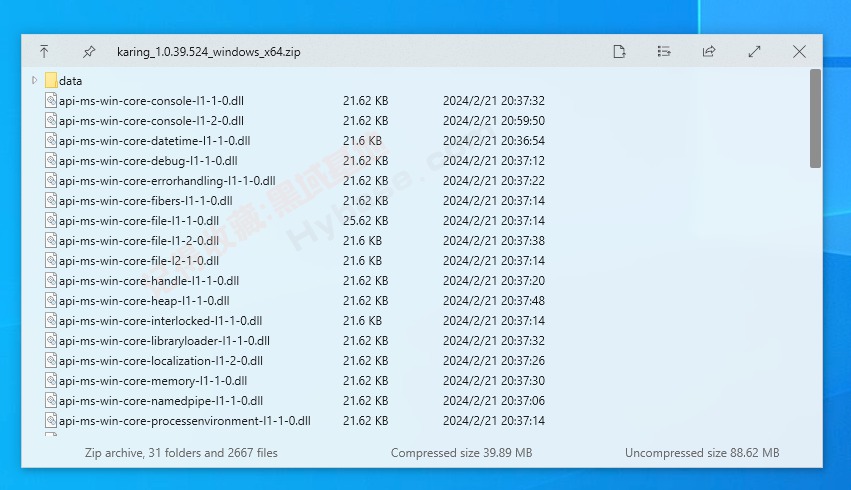Select file name api-ms-win-core-file-l2-1-0.dll
Image resolution: width=851 pixels, height=490 pixels.
coord(139,260)
